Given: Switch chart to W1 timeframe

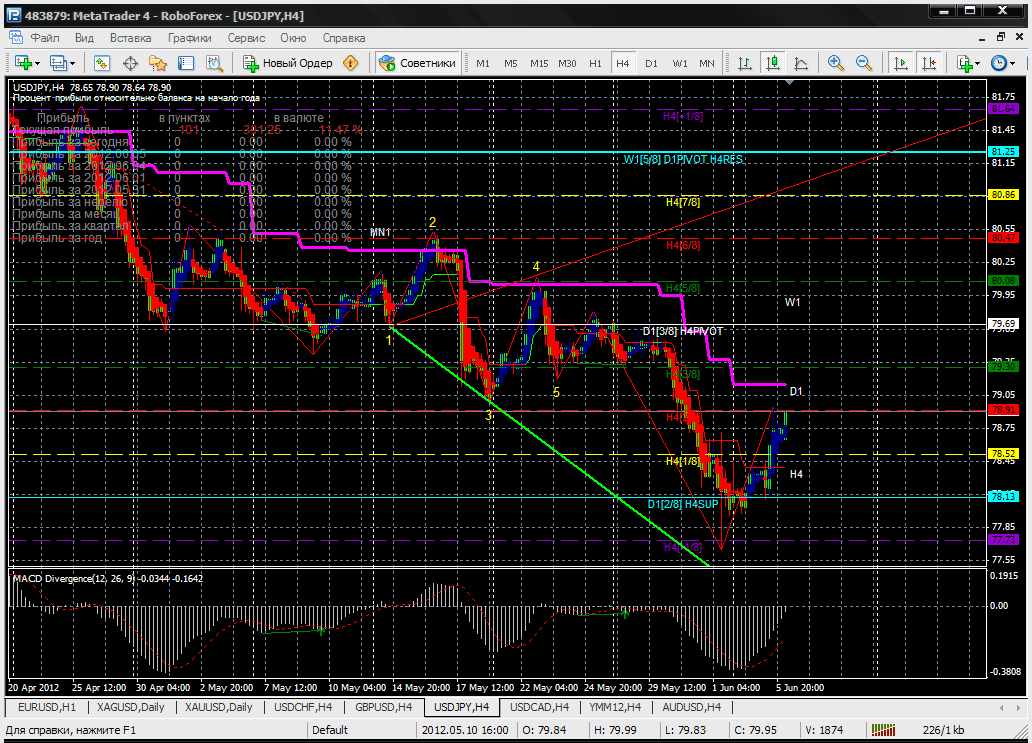Looking at the screenshot, I should (680, 63).
